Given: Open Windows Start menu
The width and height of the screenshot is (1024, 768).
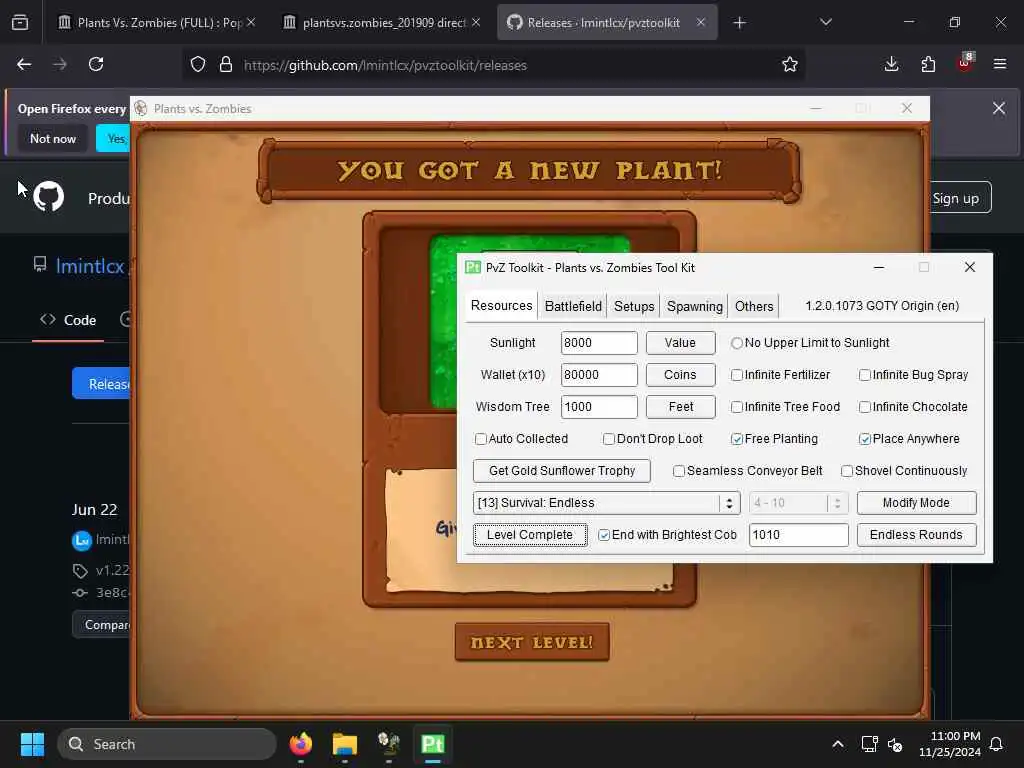Looking at the screenshot, I should [x=32, y=744].
